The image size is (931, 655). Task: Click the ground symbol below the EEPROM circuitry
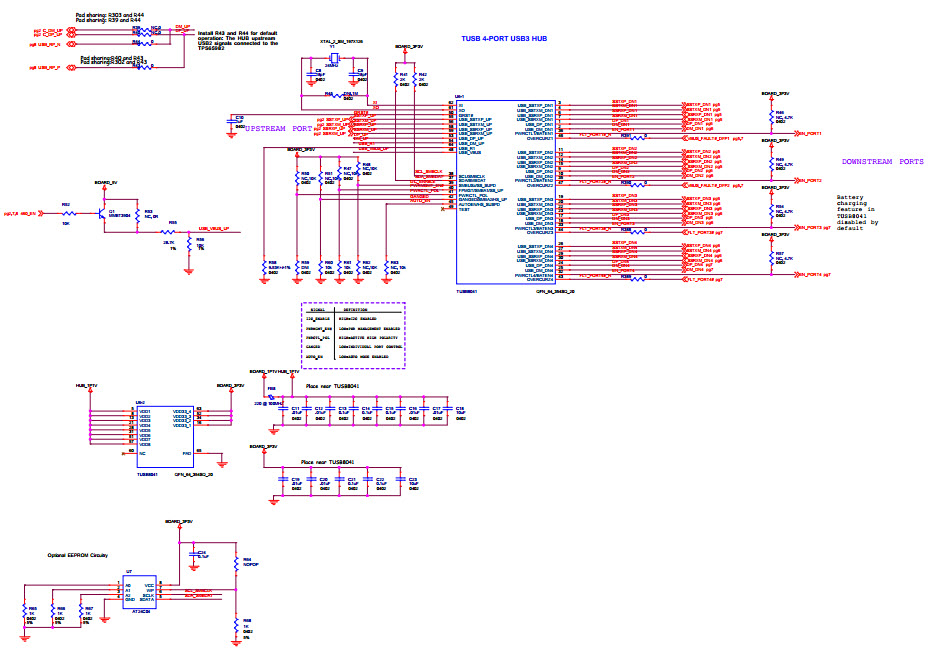coord(104,620)
